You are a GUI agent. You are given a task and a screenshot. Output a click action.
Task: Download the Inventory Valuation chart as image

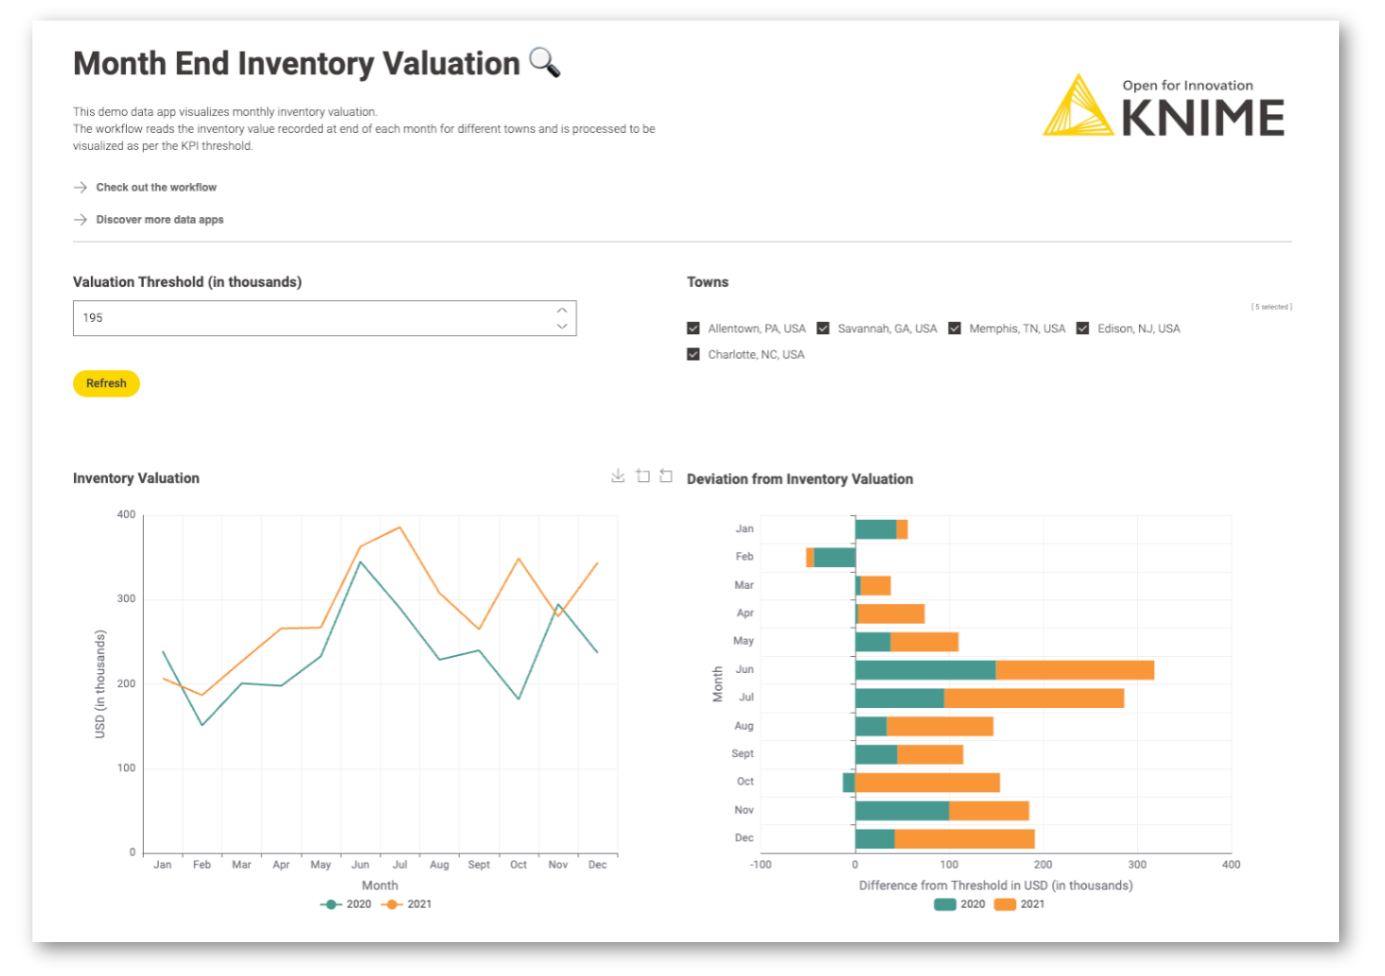(x=618, y=476)
